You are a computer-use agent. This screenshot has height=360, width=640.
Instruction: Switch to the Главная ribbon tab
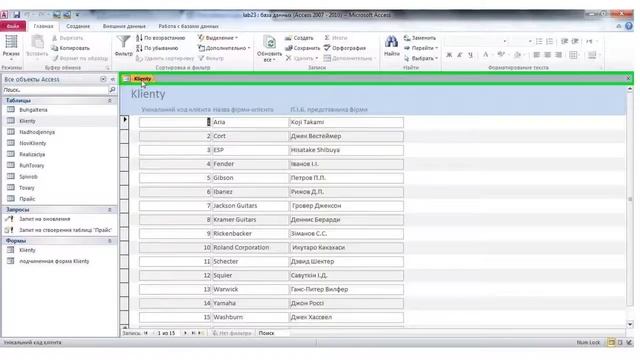(x=43, y=26)
